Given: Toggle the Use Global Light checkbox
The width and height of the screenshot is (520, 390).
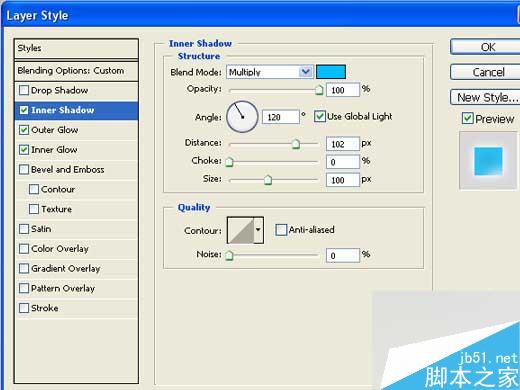Looking at the screenshot, I should tap(319, 116).
